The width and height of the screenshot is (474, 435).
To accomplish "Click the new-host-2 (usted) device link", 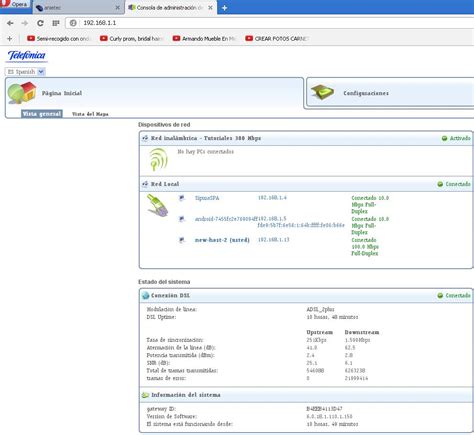I will pos(222,240).
